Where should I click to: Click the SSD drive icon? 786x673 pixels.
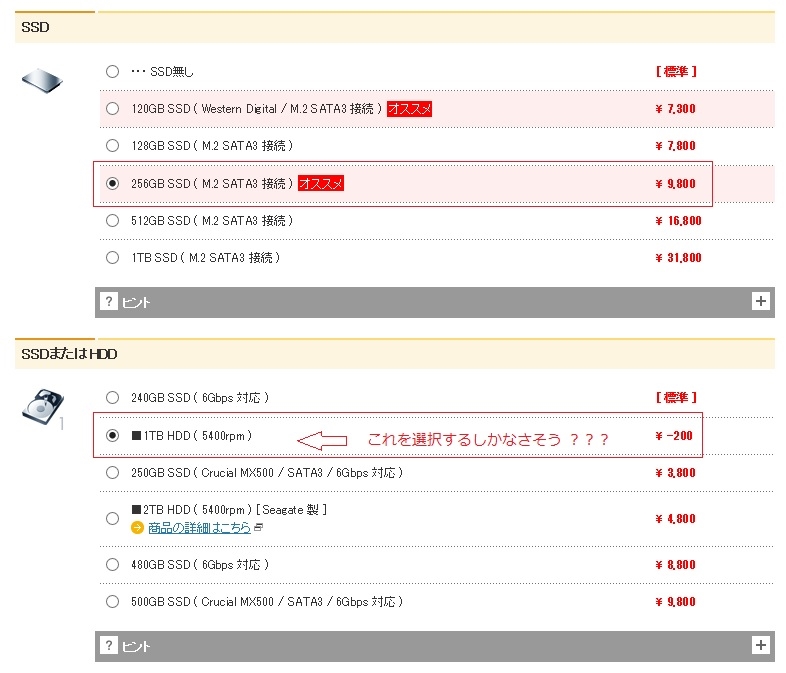(x=42, y=79)
